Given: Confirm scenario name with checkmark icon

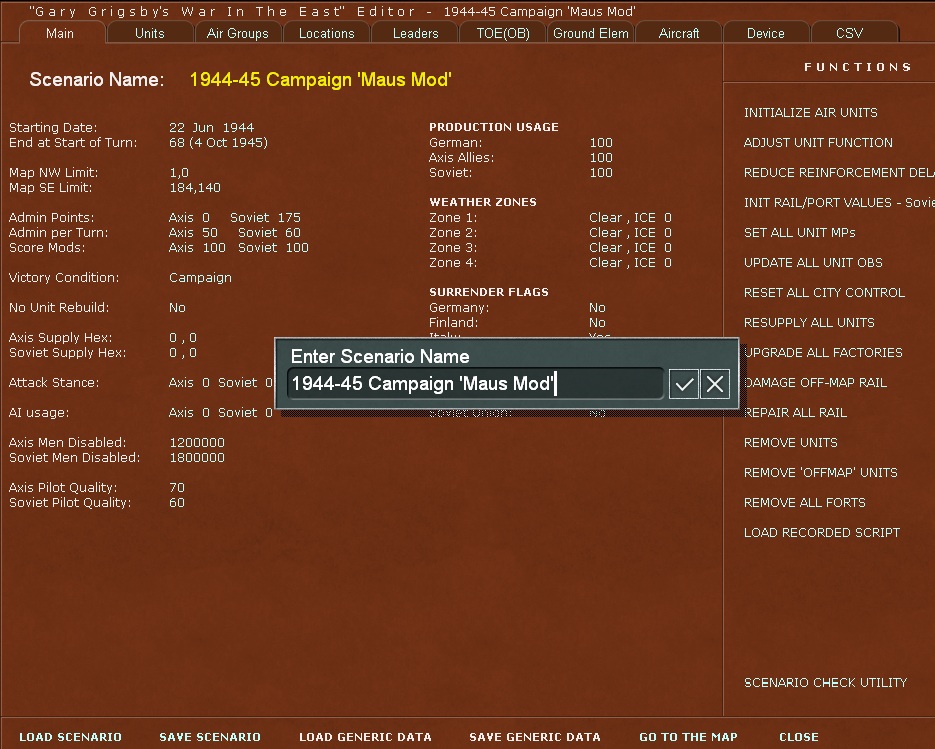Looking at the screenshot, I should (x=683, y=383).
